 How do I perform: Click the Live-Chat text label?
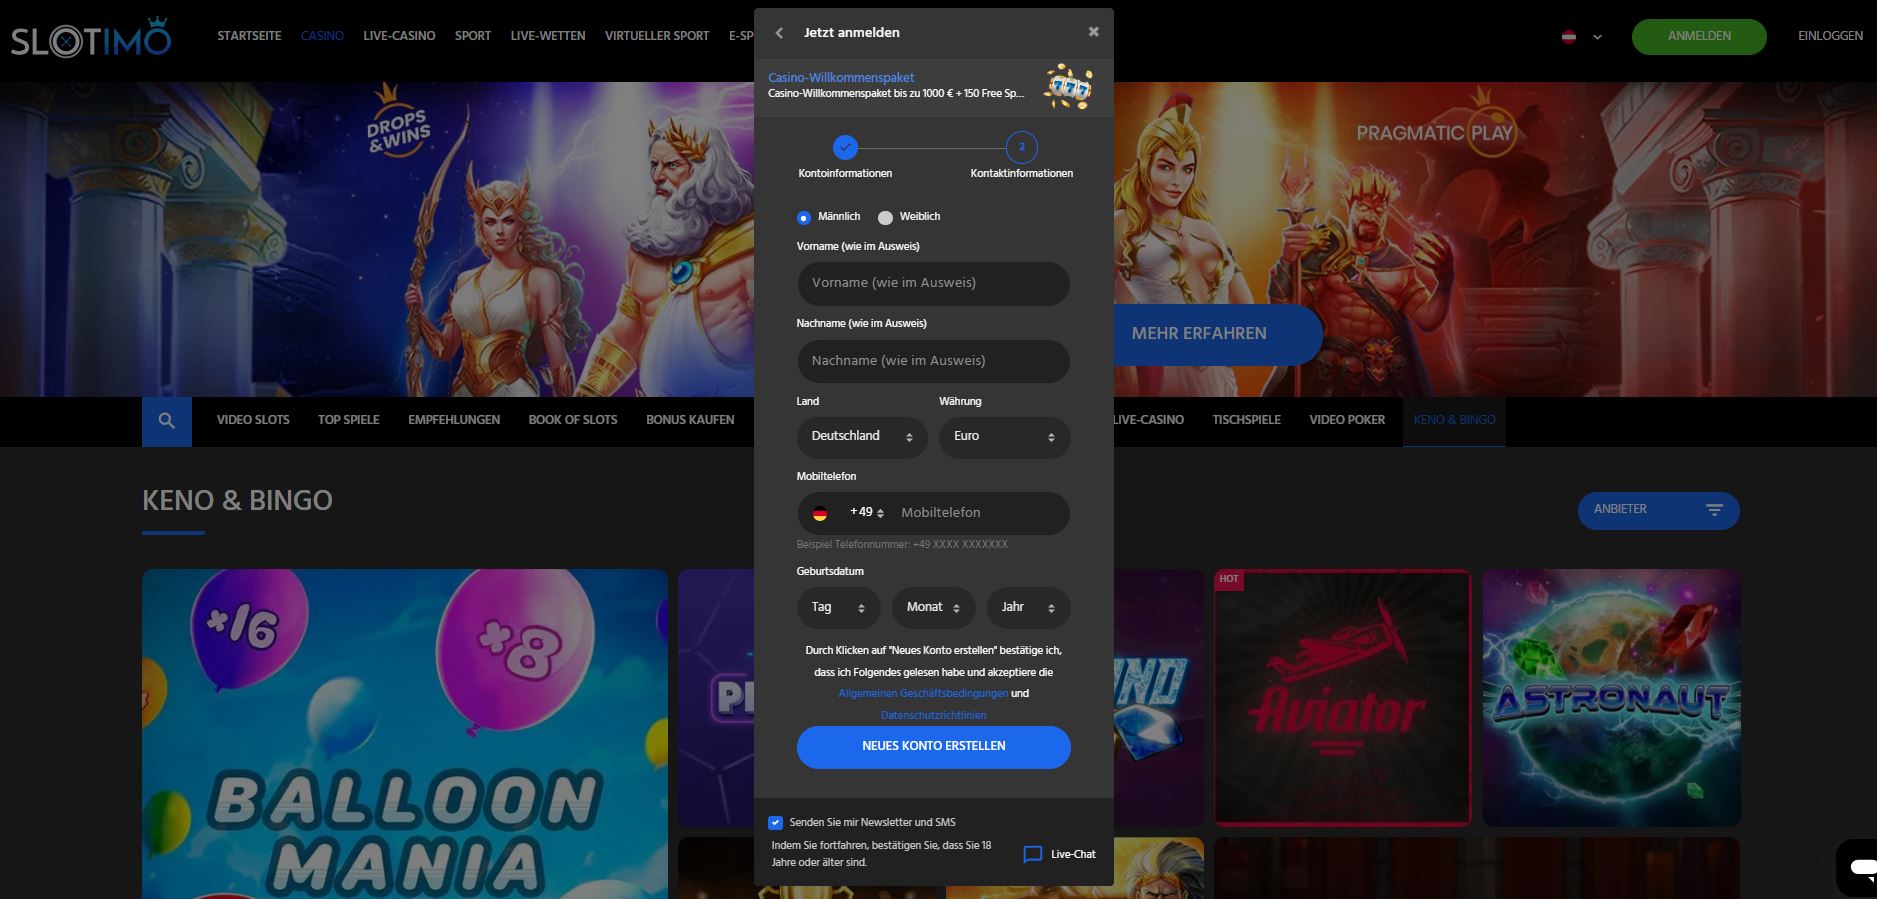(x=1073, y=855)
